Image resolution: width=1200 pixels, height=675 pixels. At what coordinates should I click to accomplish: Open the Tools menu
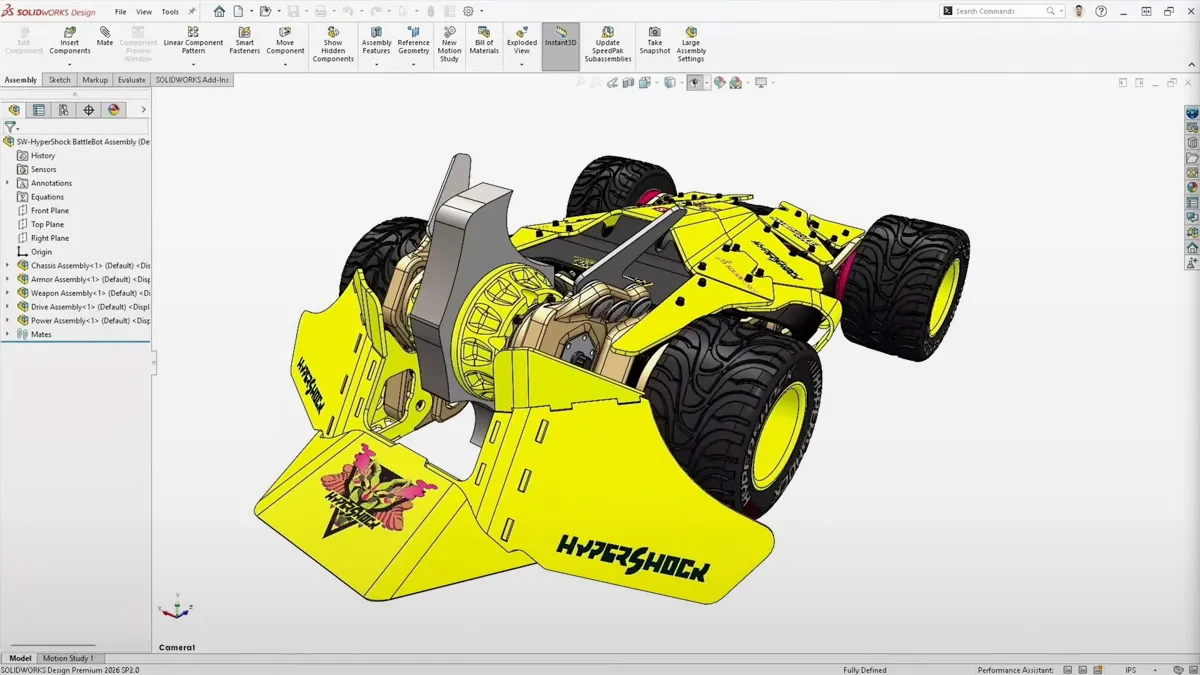pos(170,12)
